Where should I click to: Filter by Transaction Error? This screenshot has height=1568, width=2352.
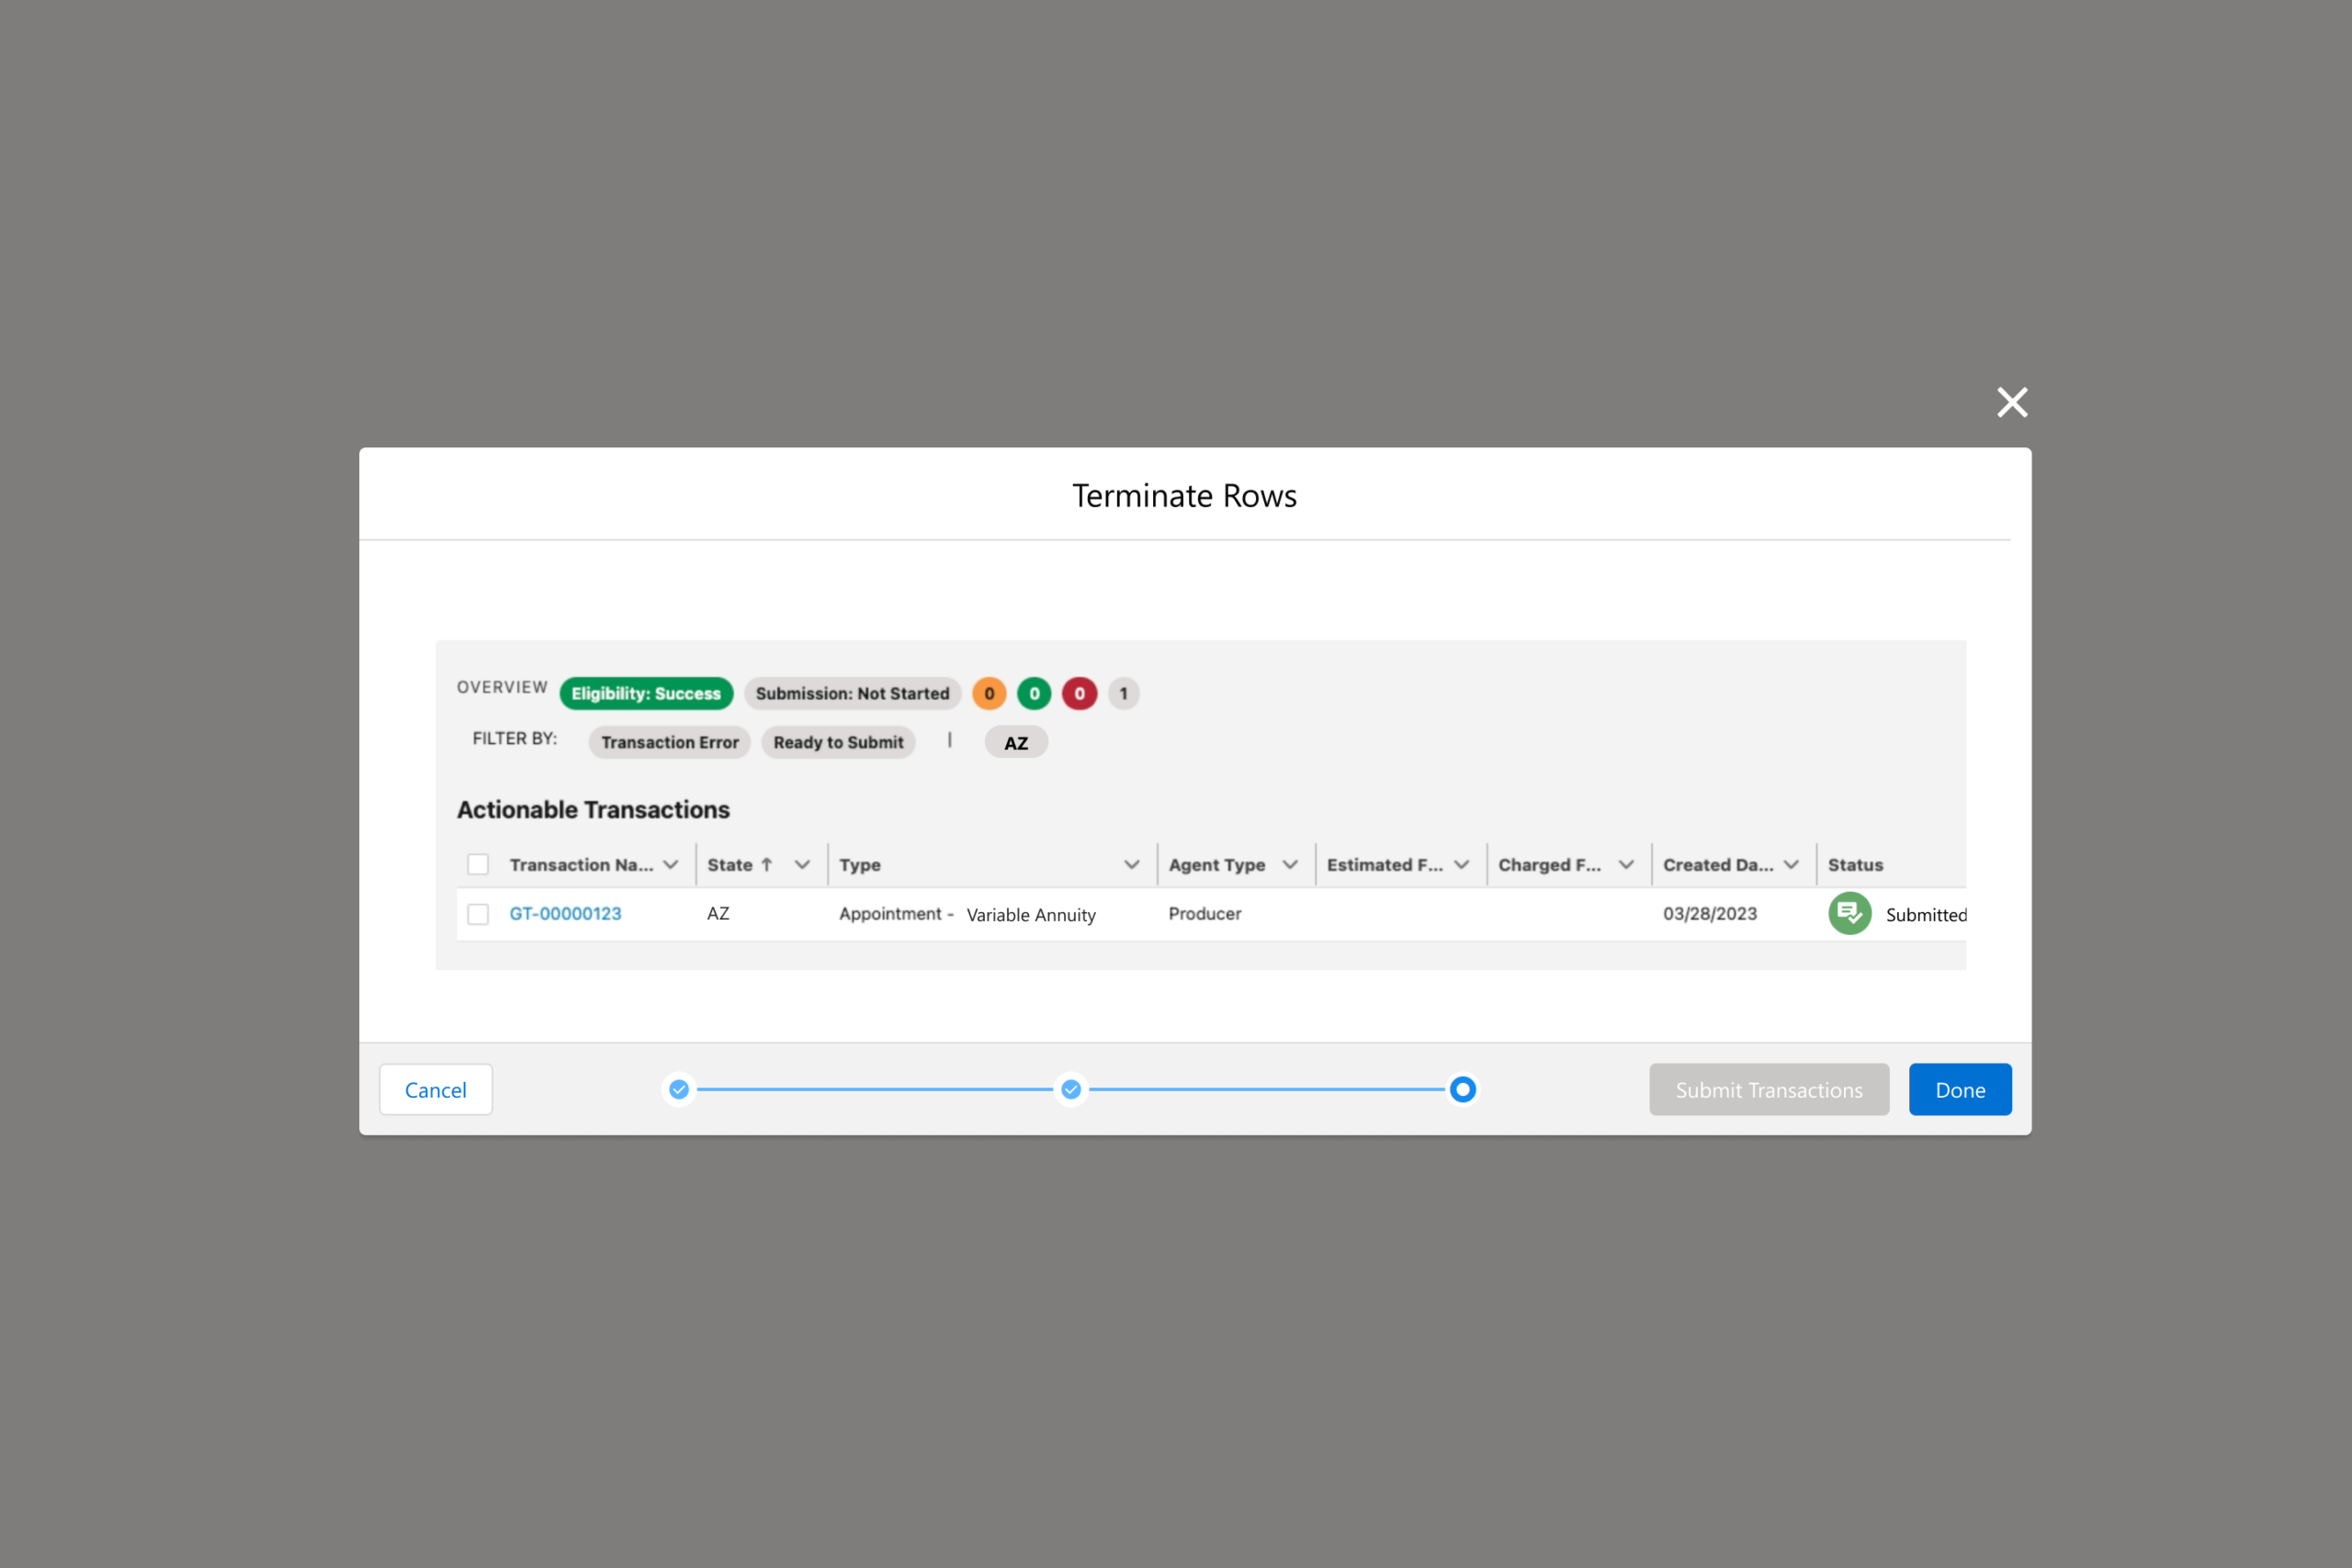[669, 742]
